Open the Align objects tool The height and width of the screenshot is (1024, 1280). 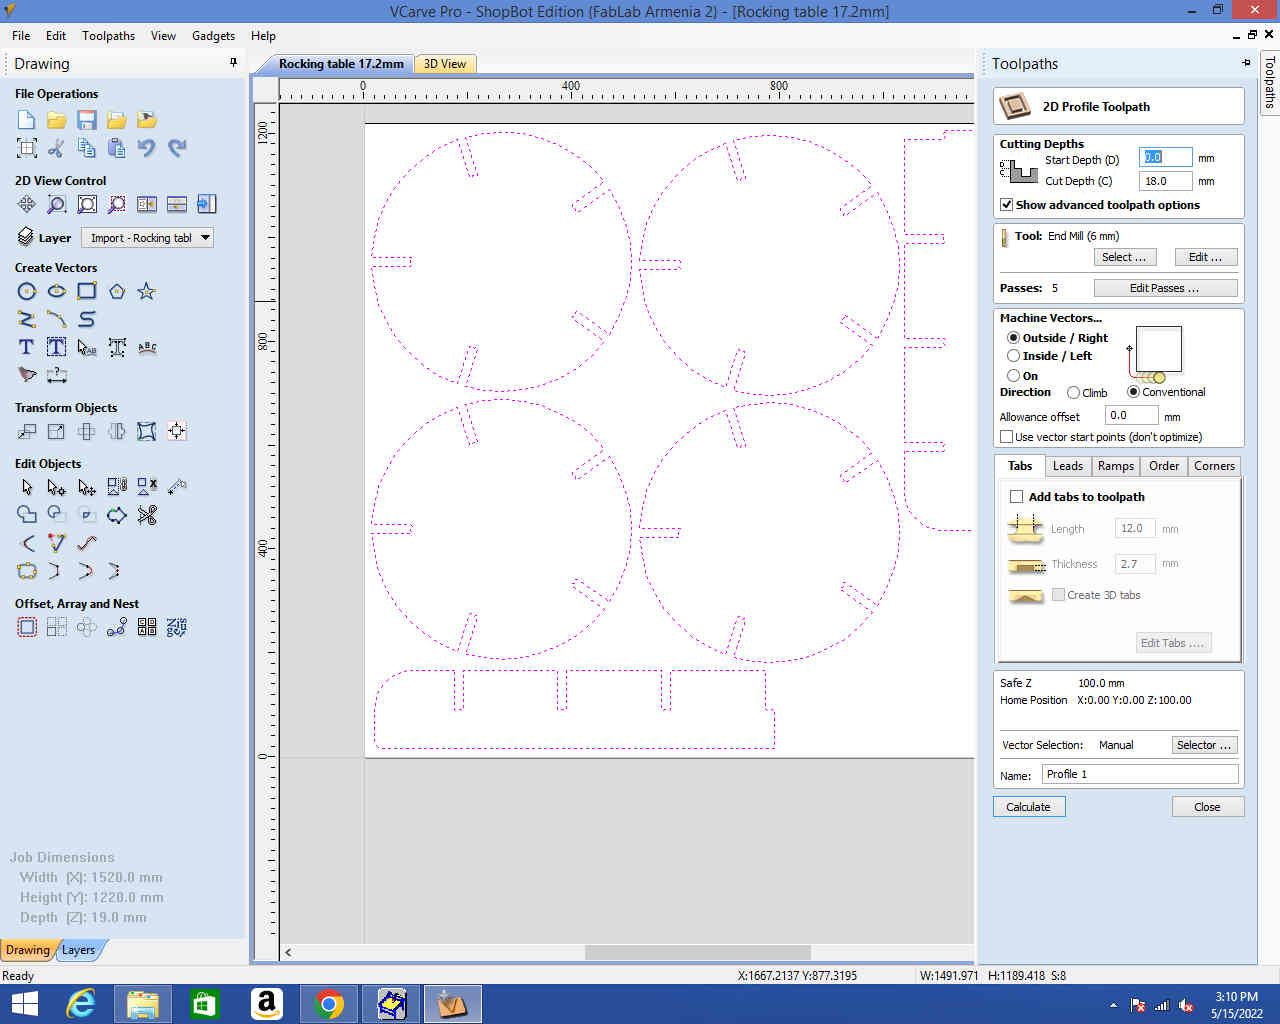point(177,431)
